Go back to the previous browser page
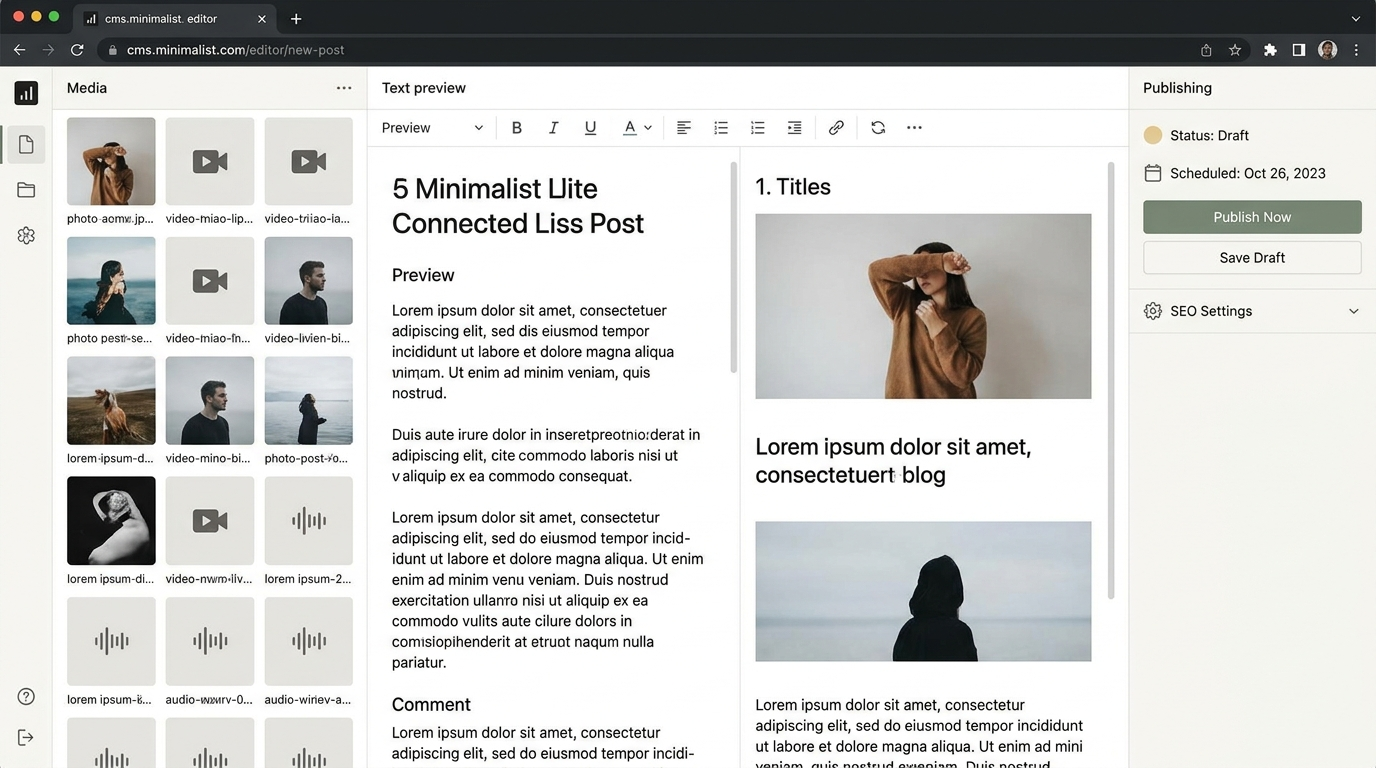Screen dimensions: 1376x768 pos(19,50)
